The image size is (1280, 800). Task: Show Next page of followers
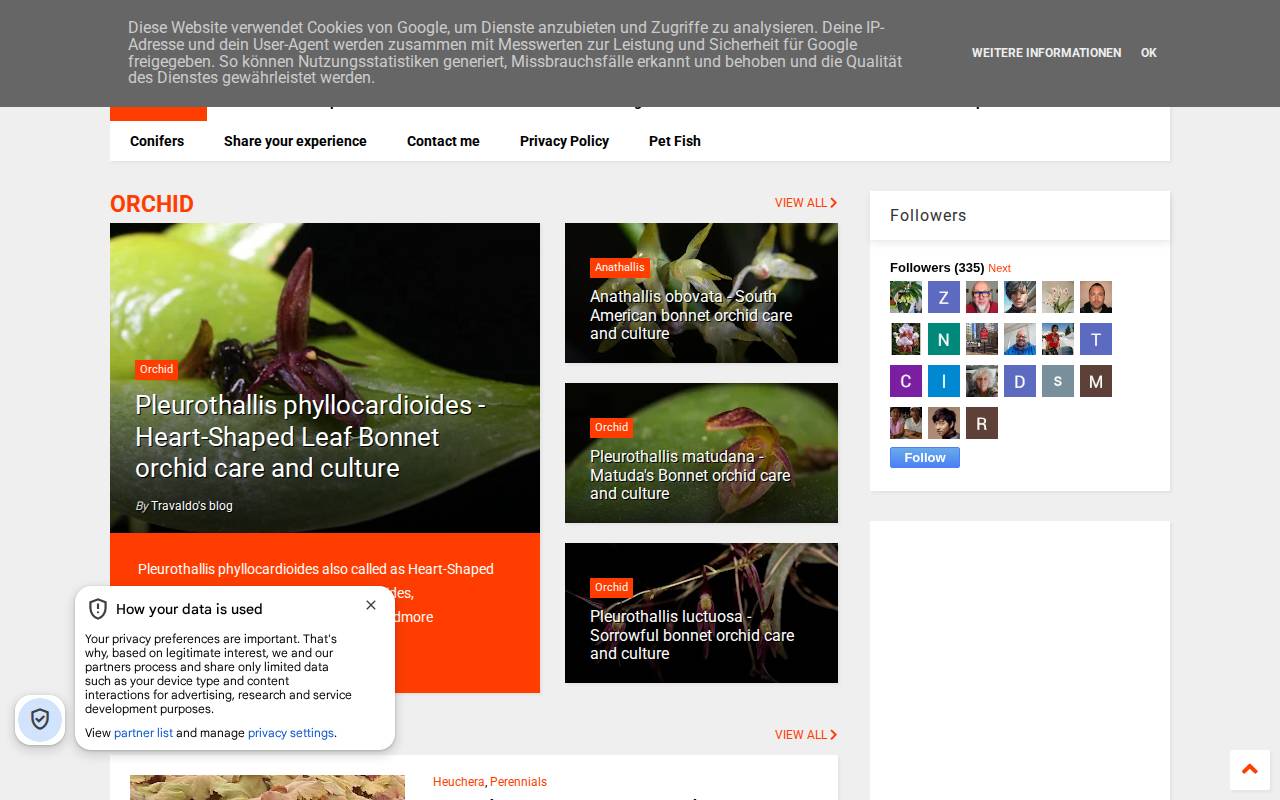999,268
